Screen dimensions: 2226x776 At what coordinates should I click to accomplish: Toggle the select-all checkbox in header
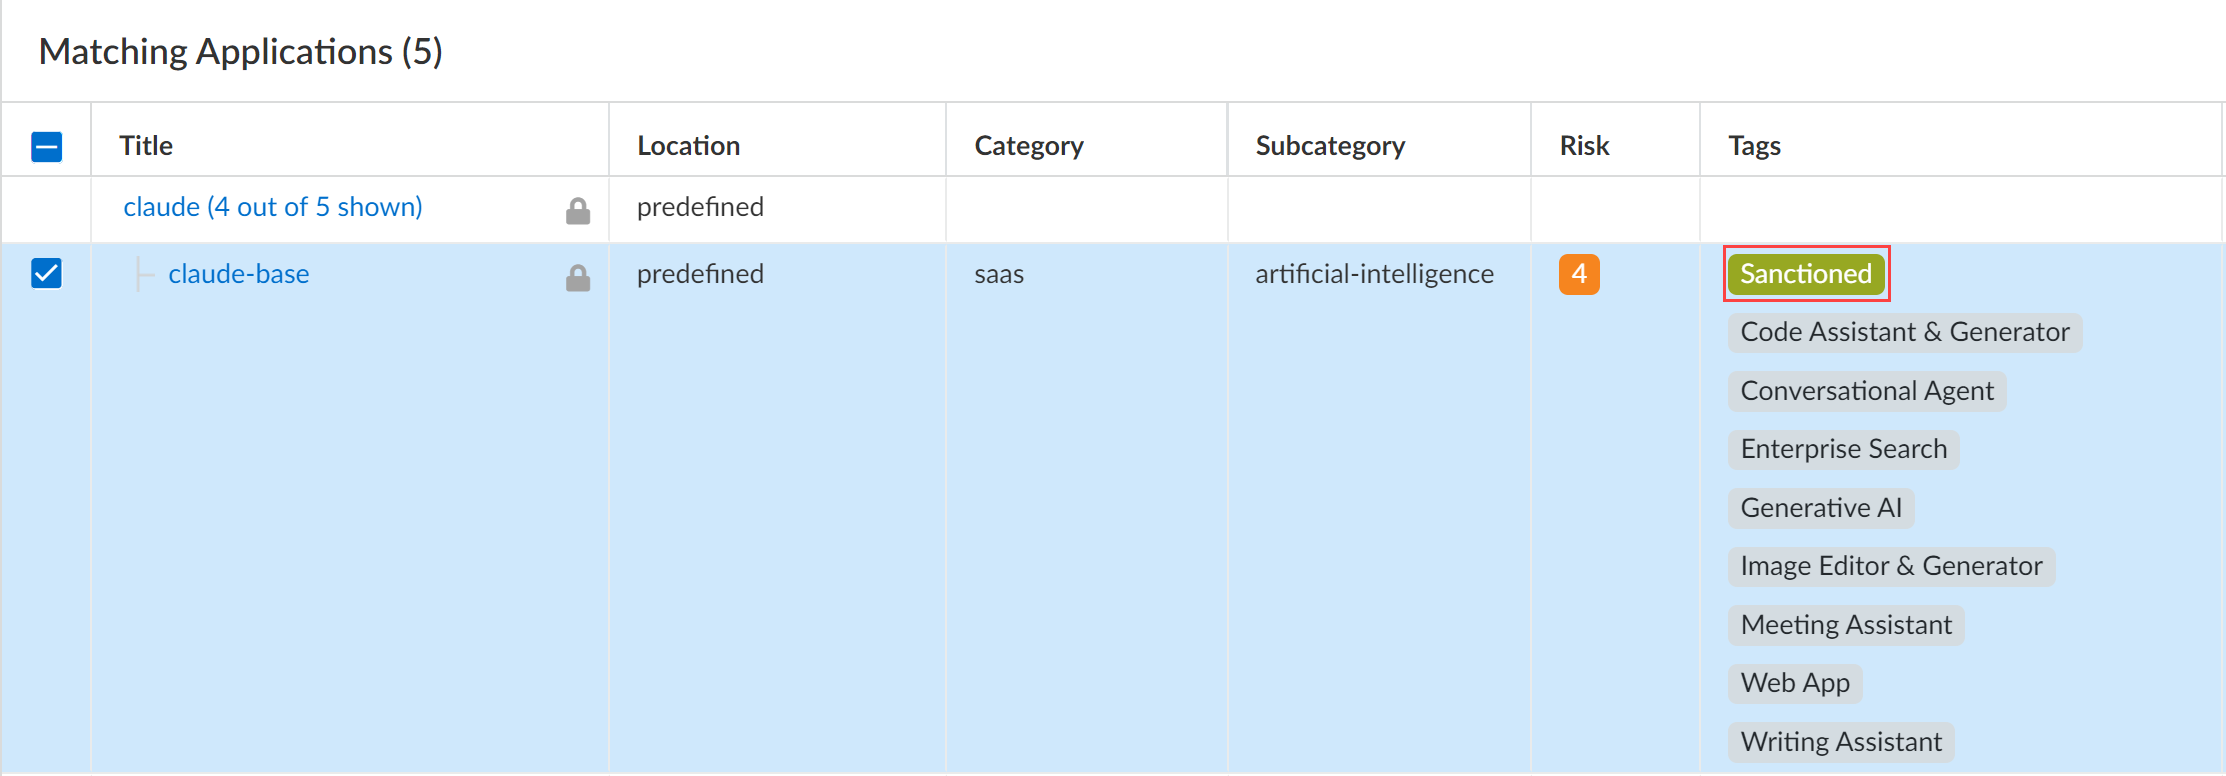tap(47, 147)
